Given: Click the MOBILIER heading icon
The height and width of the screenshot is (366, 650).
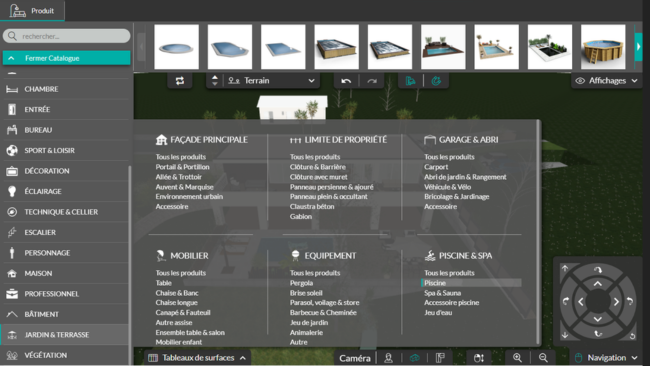Looking at the screenshot, I should click(161, 255).
